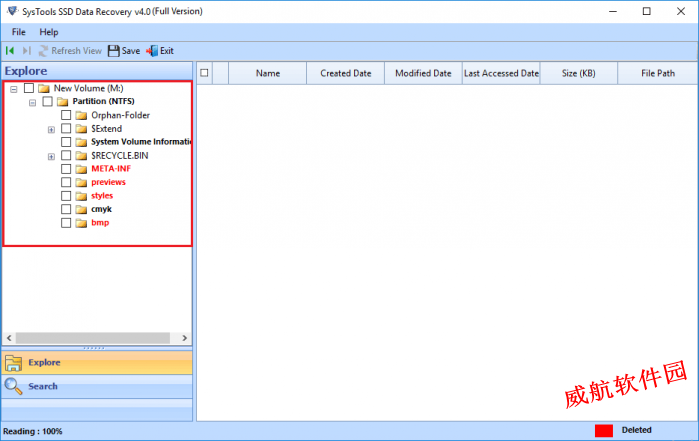
Task: Click the styles folder icon
Action: (81, 196)
